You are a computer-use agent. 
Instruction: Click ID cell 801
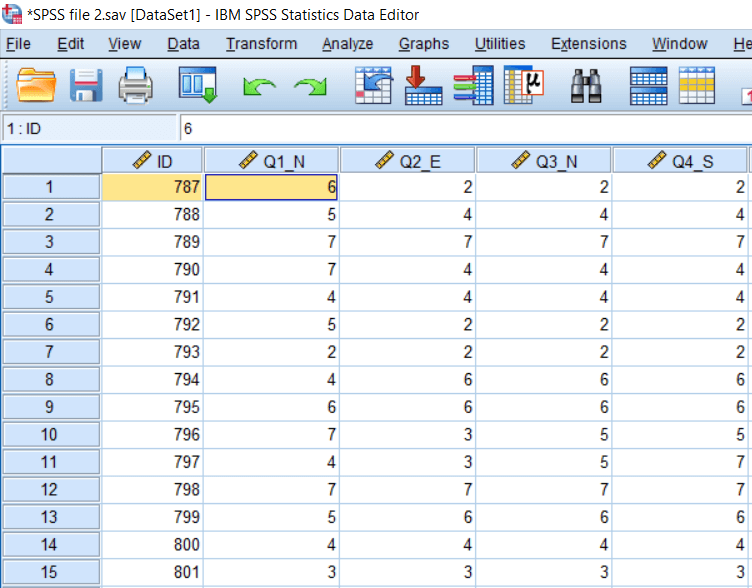(x=152, y=572)
